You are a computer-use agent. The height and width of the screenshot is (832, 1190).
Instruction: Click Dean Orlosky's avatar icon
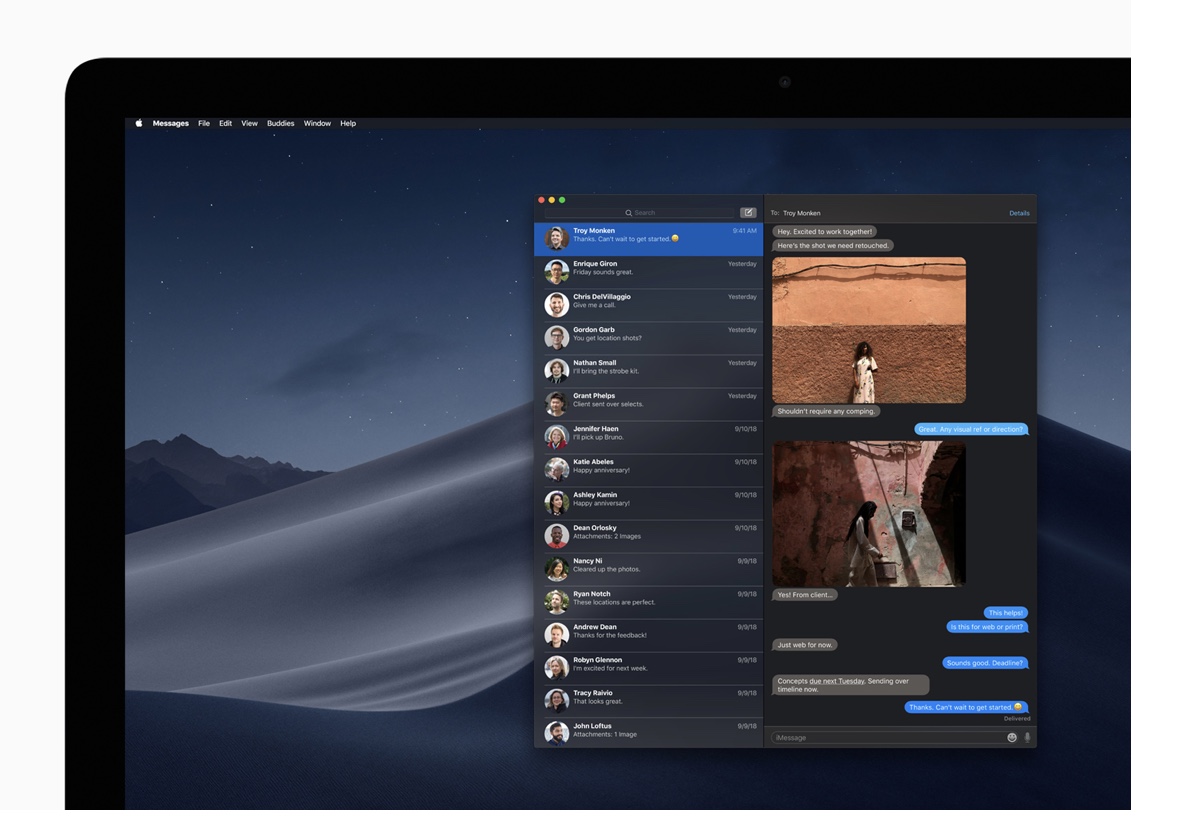556,536
